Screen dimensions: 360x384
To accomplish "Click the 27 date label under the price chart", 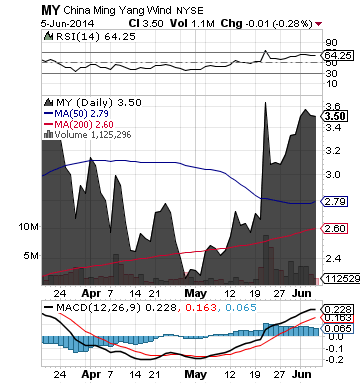I will 279,294.
